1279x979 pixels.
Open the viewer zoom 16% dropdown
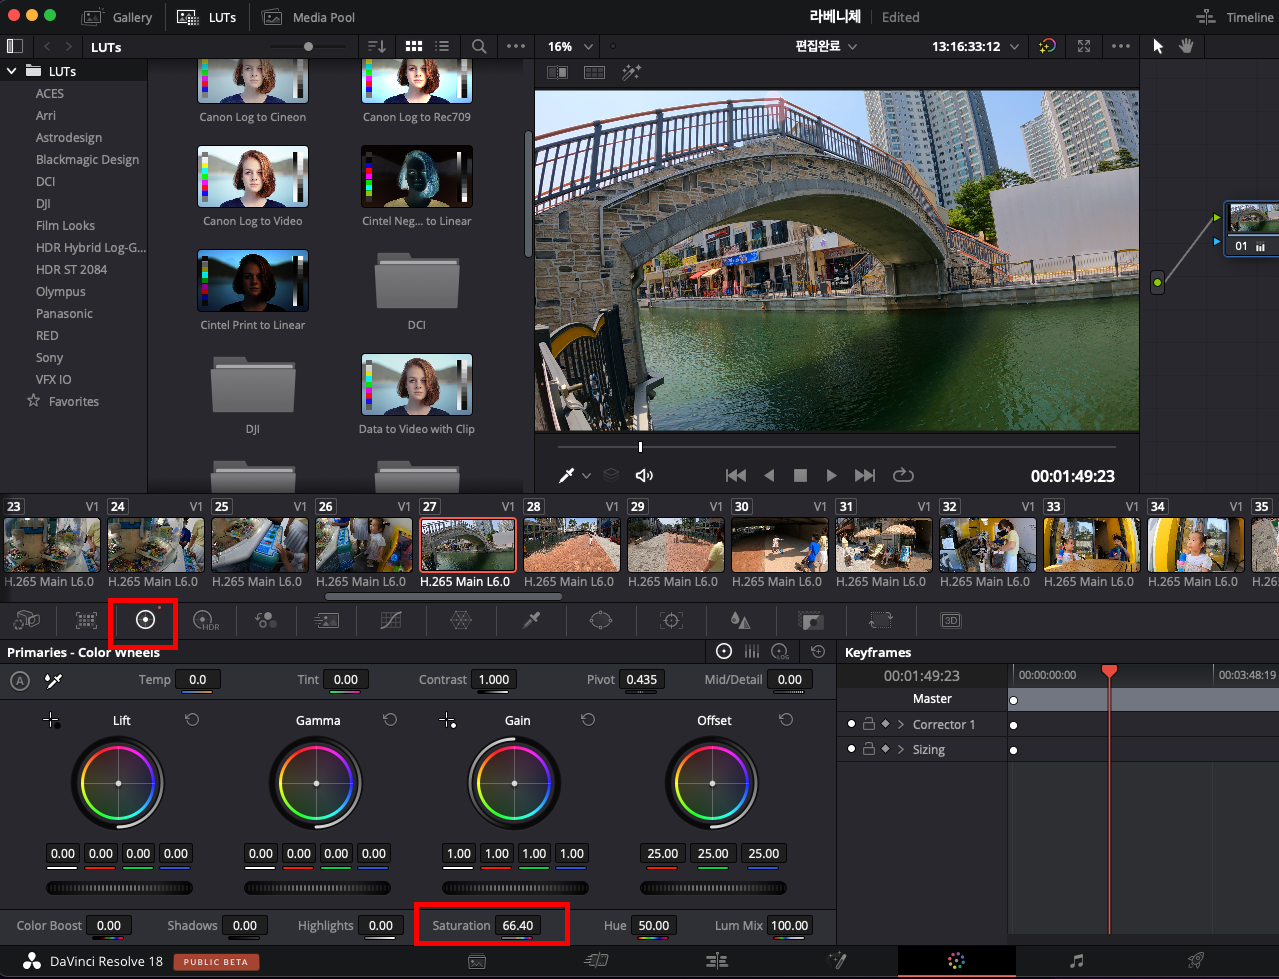pos(570,46)
